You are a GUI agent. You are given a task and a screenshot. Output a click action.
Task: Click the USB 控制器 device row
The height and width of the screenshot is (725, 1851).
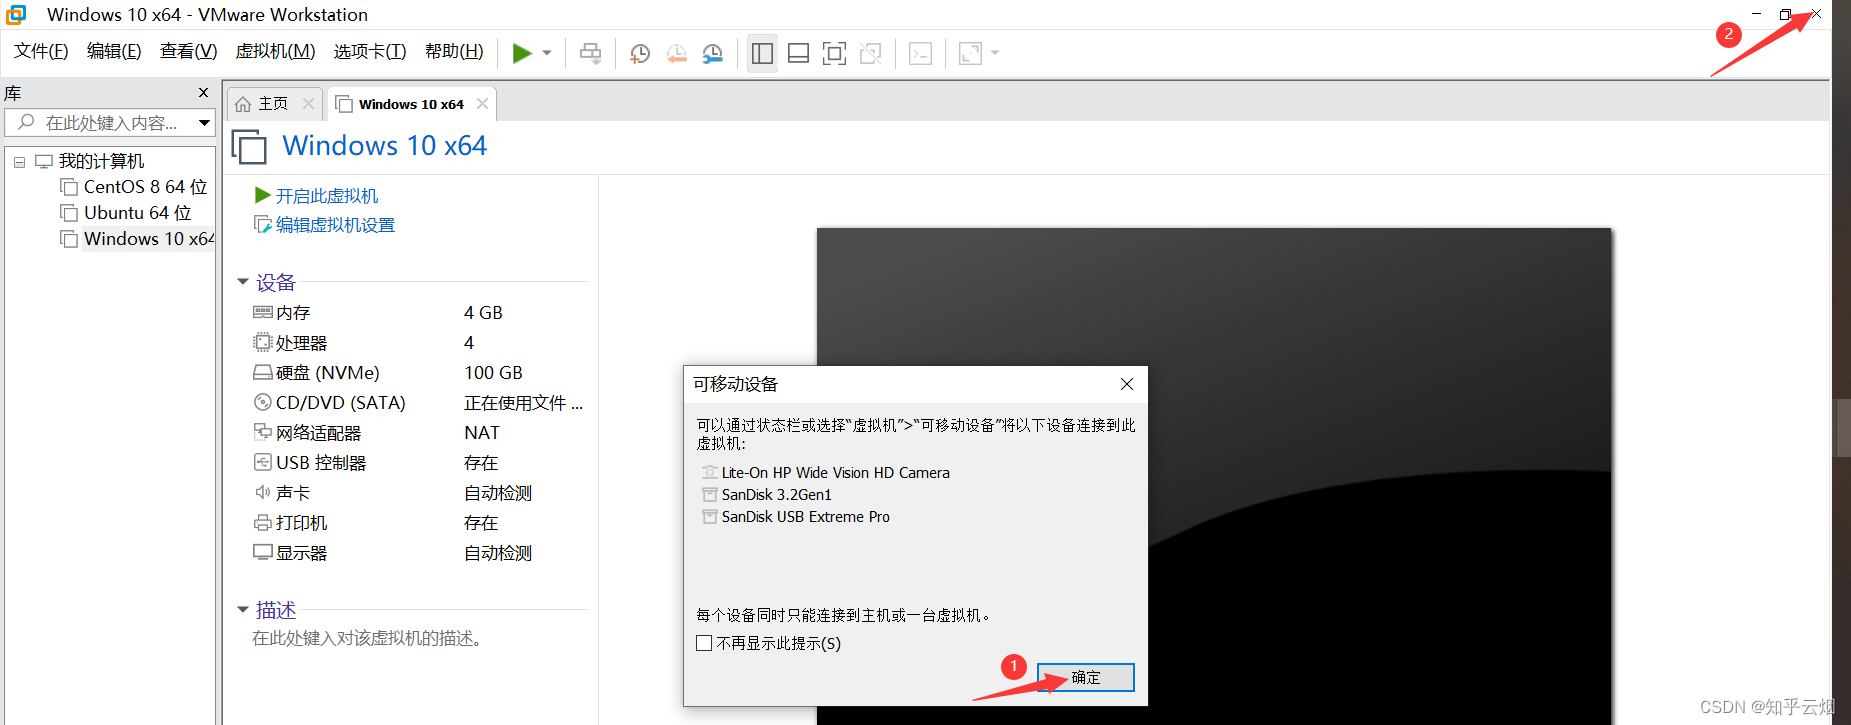click(418, 463)
